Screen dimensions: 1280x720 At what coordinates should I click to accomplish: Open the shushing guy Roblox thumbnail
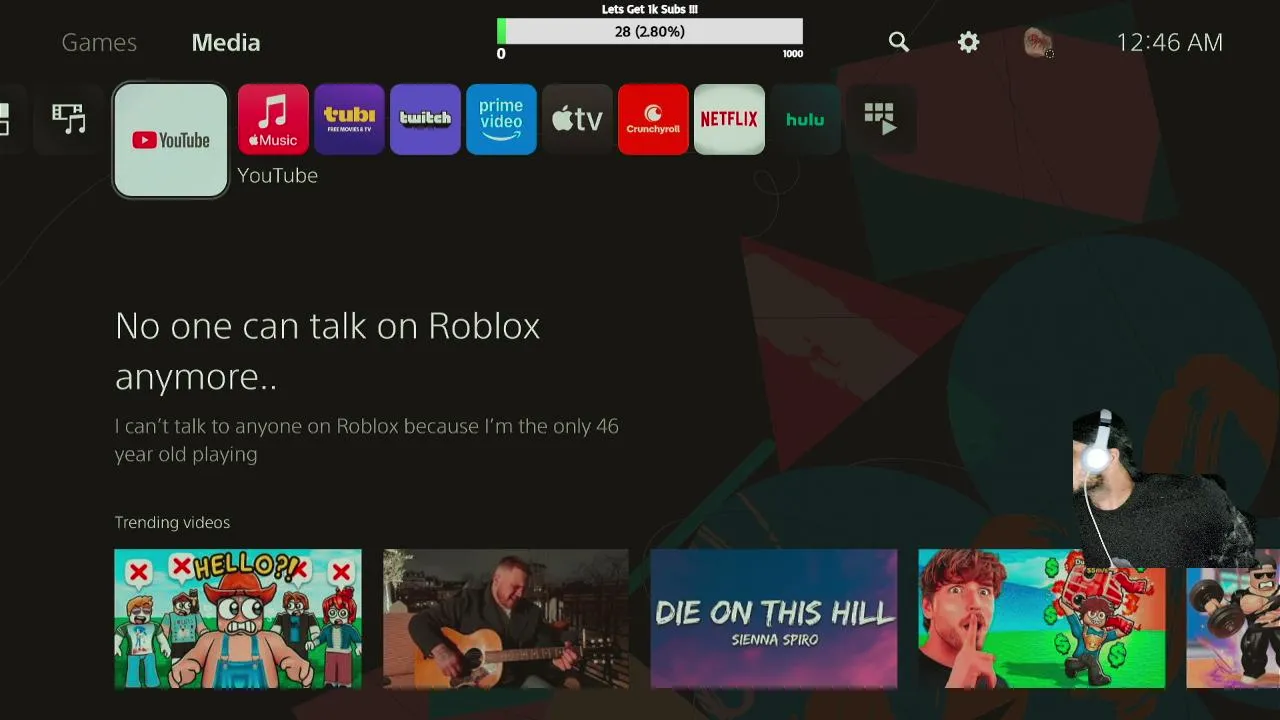click(1042, 619)
